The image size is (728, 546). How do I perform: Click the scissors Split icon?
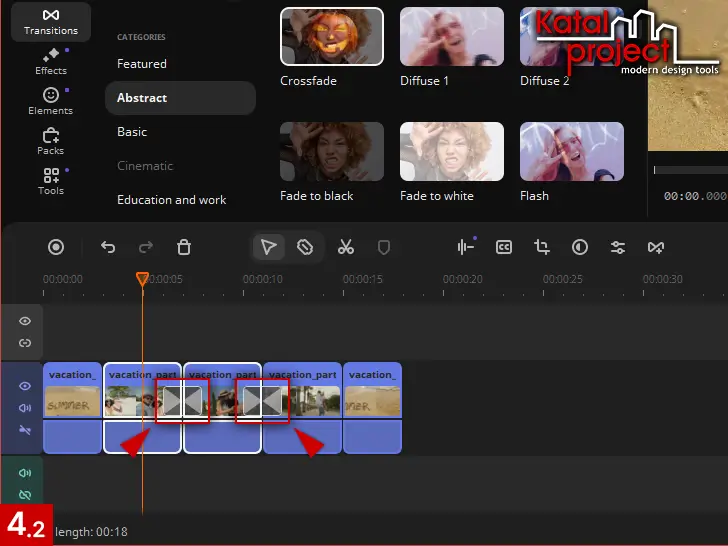click(x=346, y=247)
